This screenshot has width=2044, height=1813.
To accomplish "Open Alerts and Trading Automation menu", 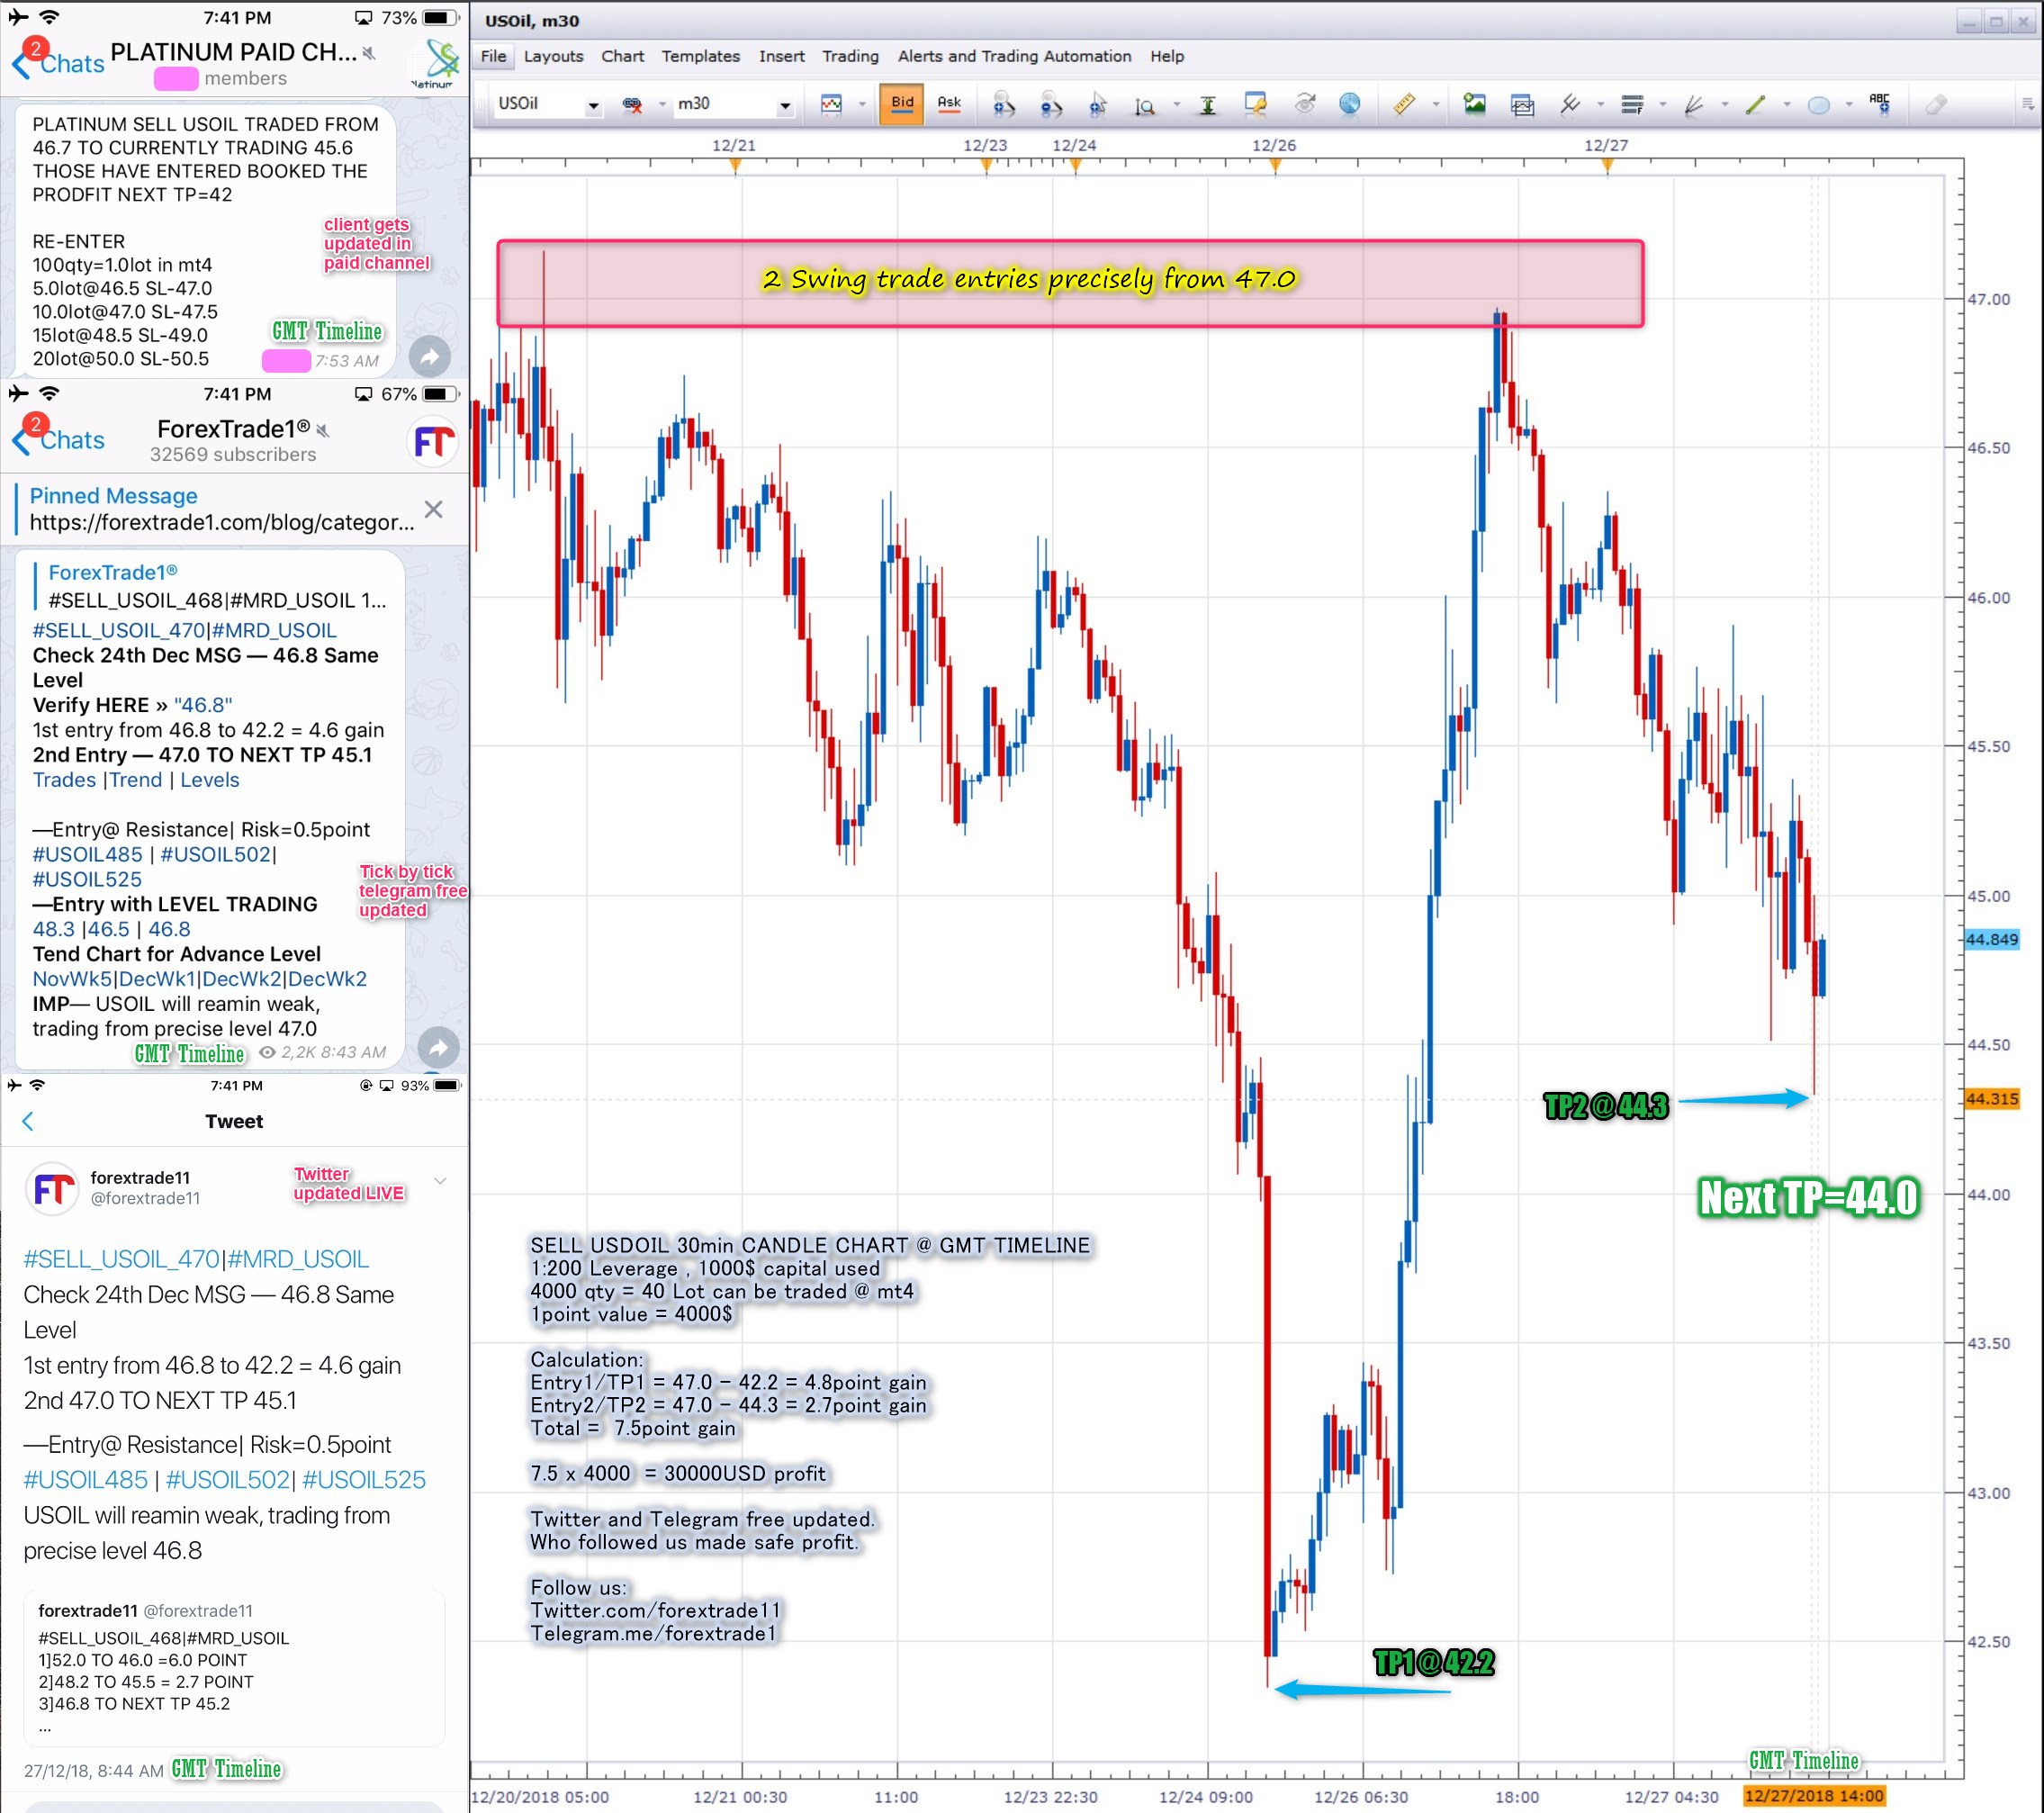I will tap(1014, 56).
